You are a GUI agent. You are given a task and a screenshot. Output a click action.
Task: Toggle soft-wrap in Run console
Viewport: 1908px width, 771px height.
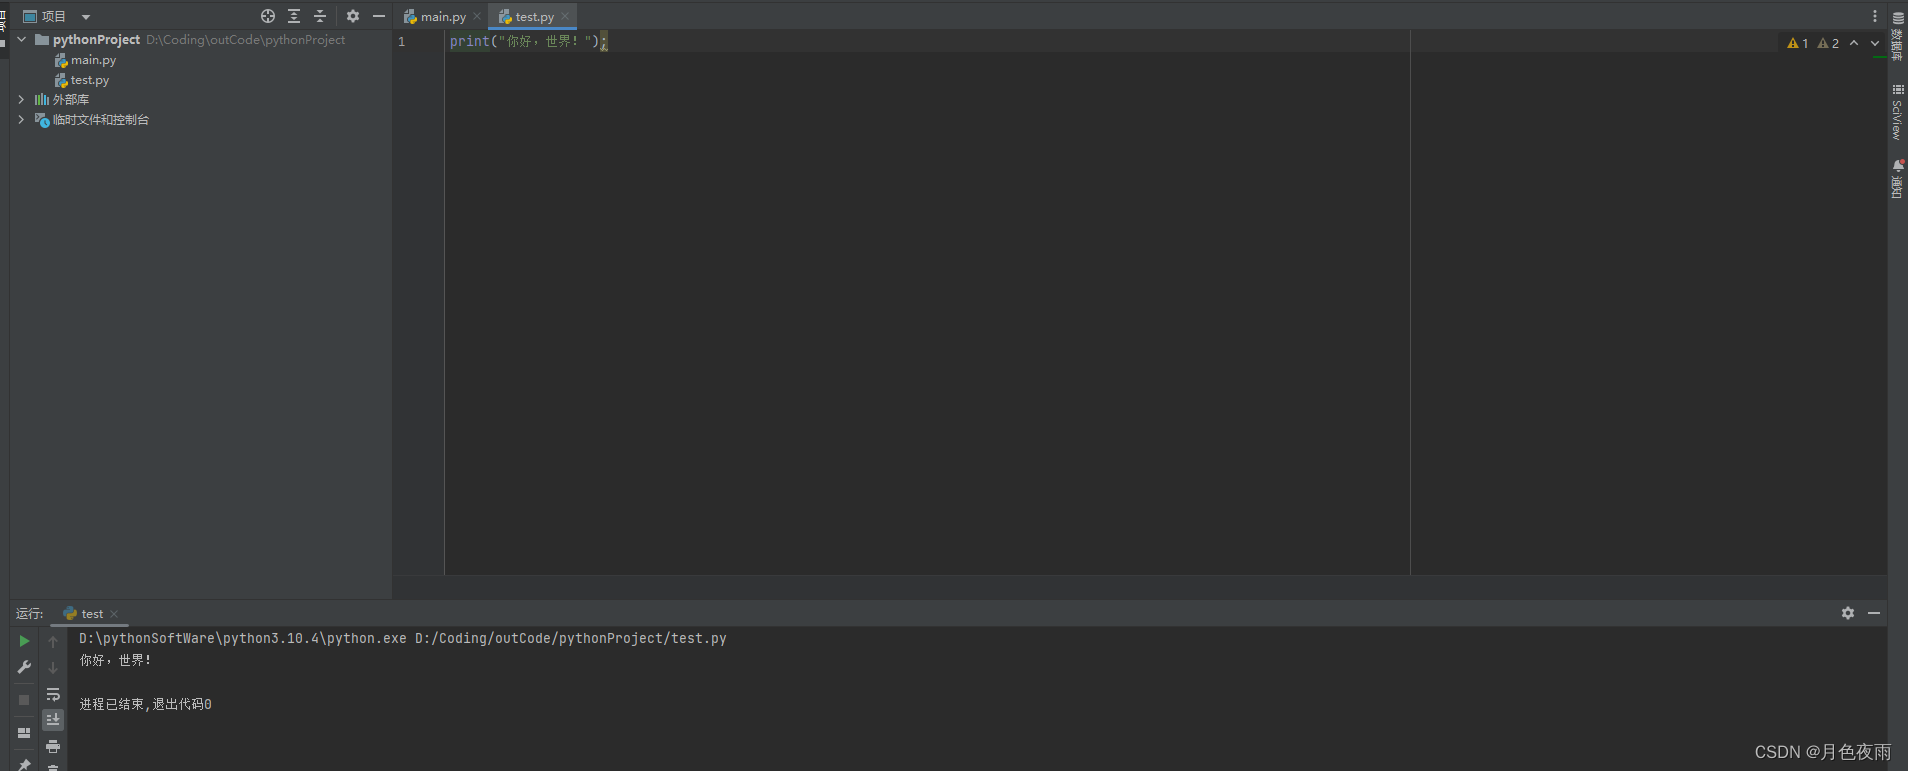click(53, 694)
